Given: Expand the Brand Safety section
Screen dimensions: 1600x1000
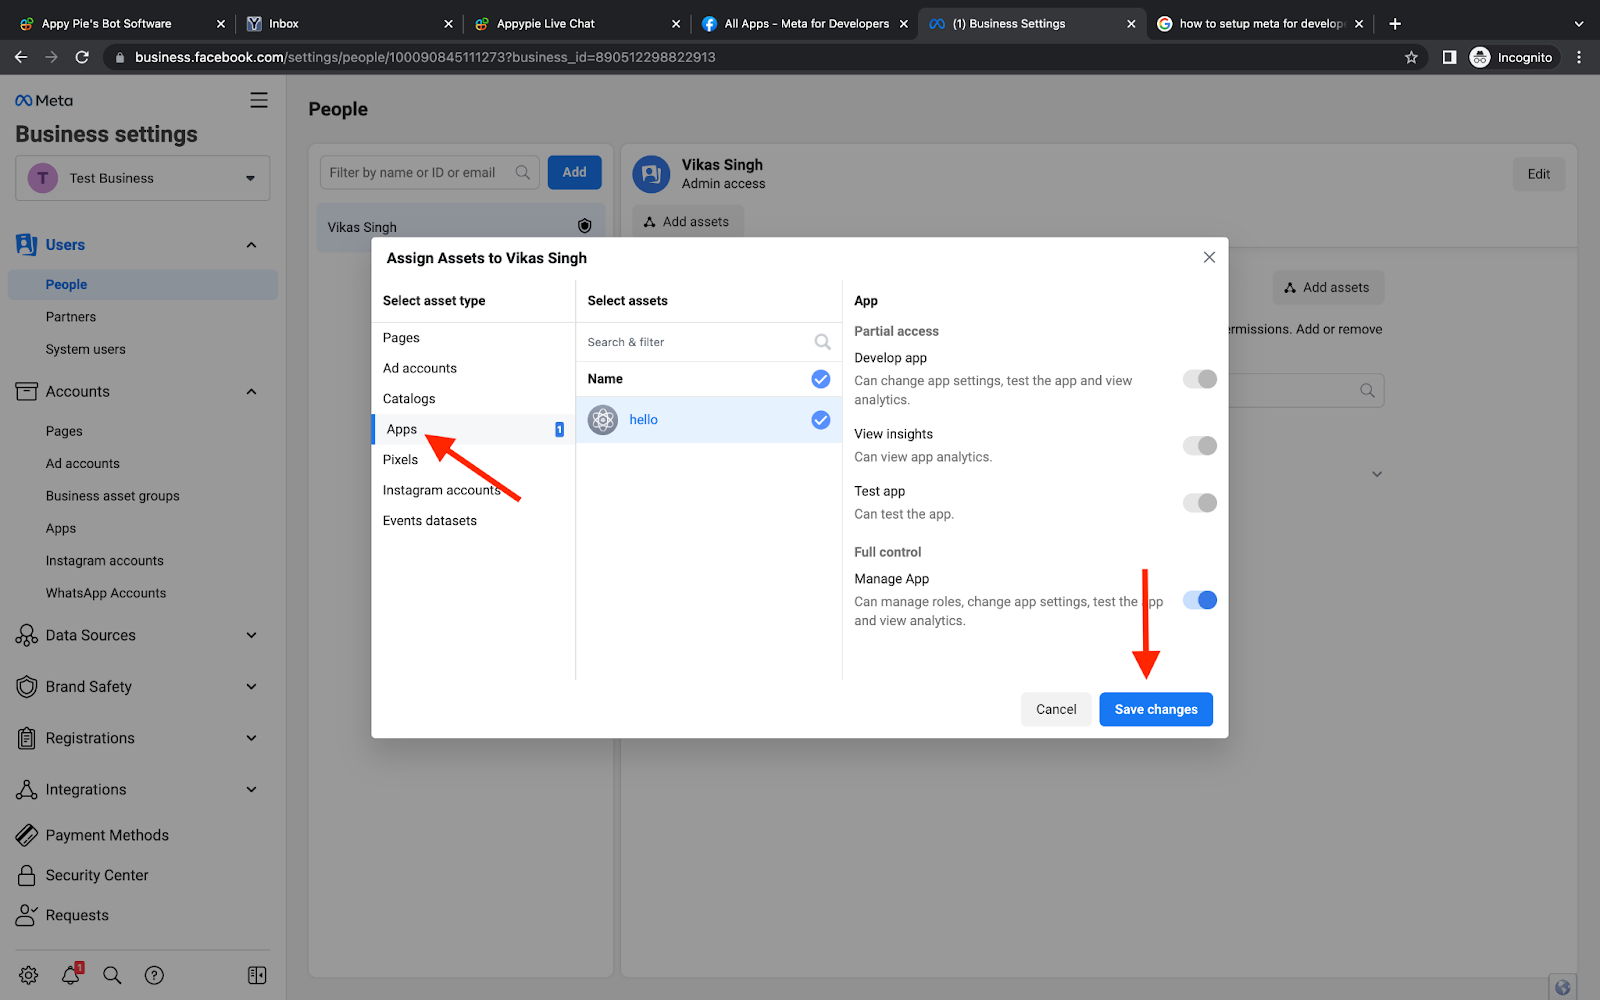Looking at the screenshot, I should (251, 687).
